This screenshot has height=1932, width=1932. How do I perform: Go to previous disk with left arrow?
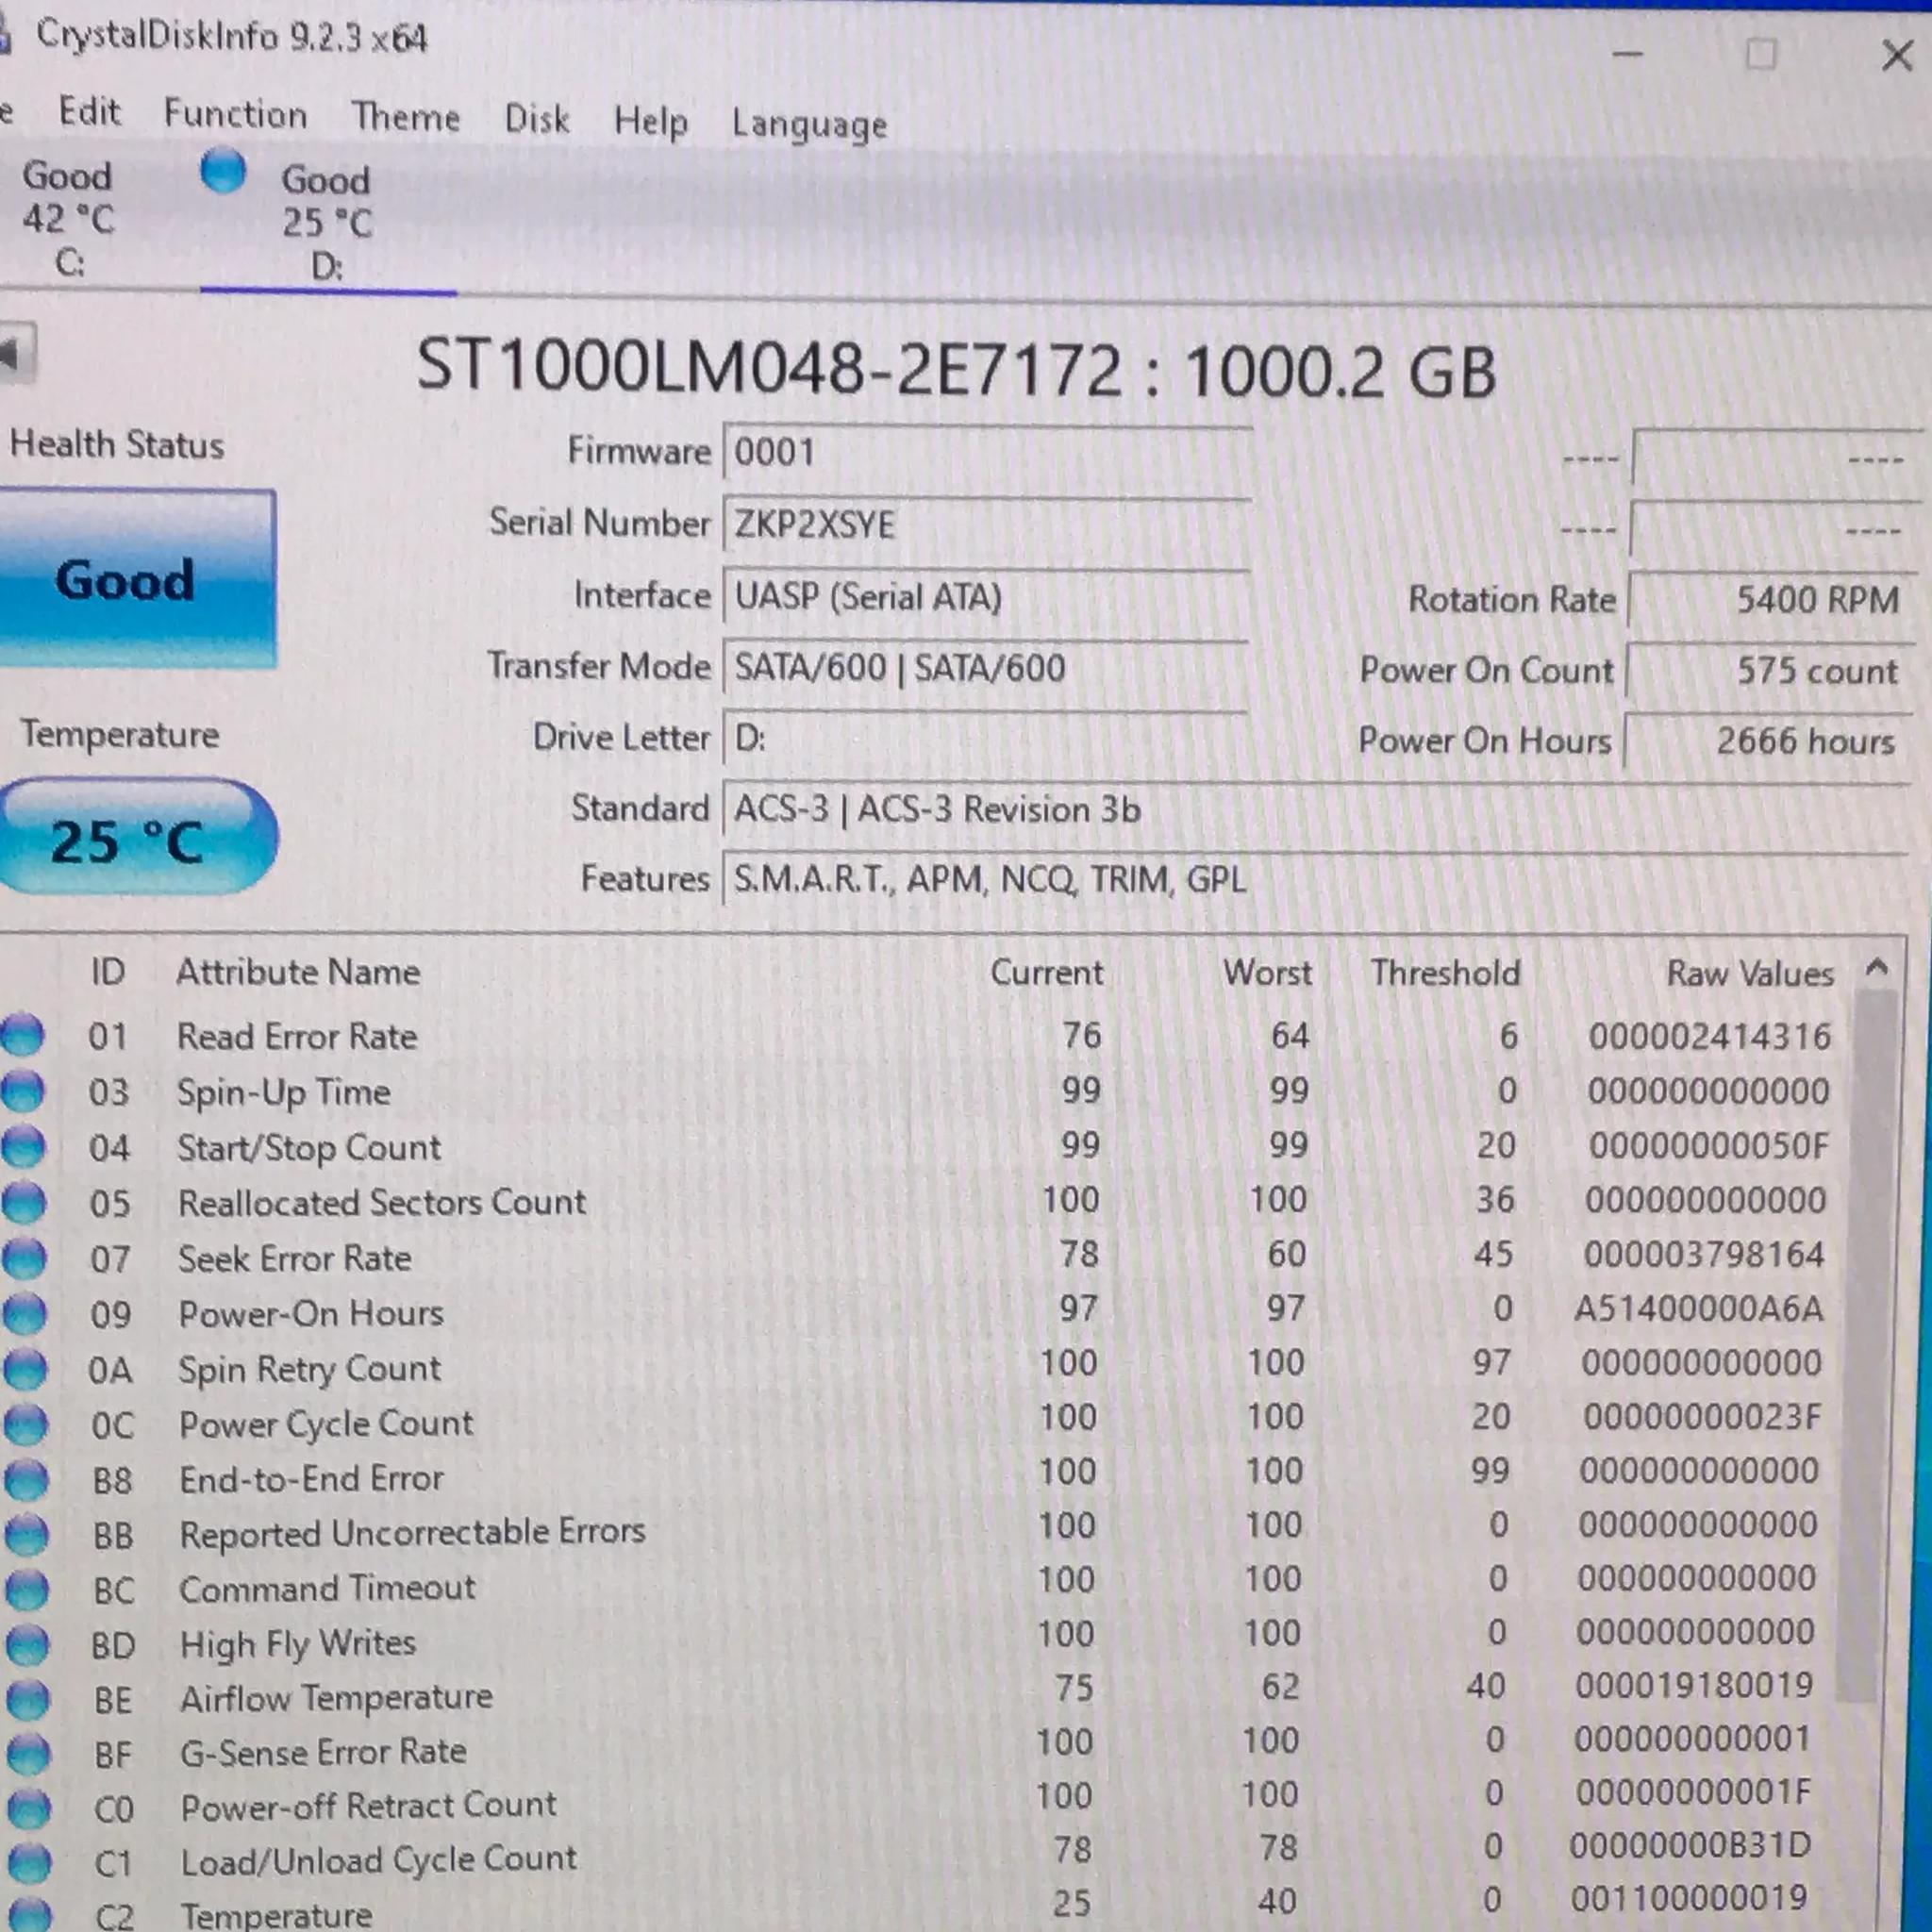click(x=17, y=352)
